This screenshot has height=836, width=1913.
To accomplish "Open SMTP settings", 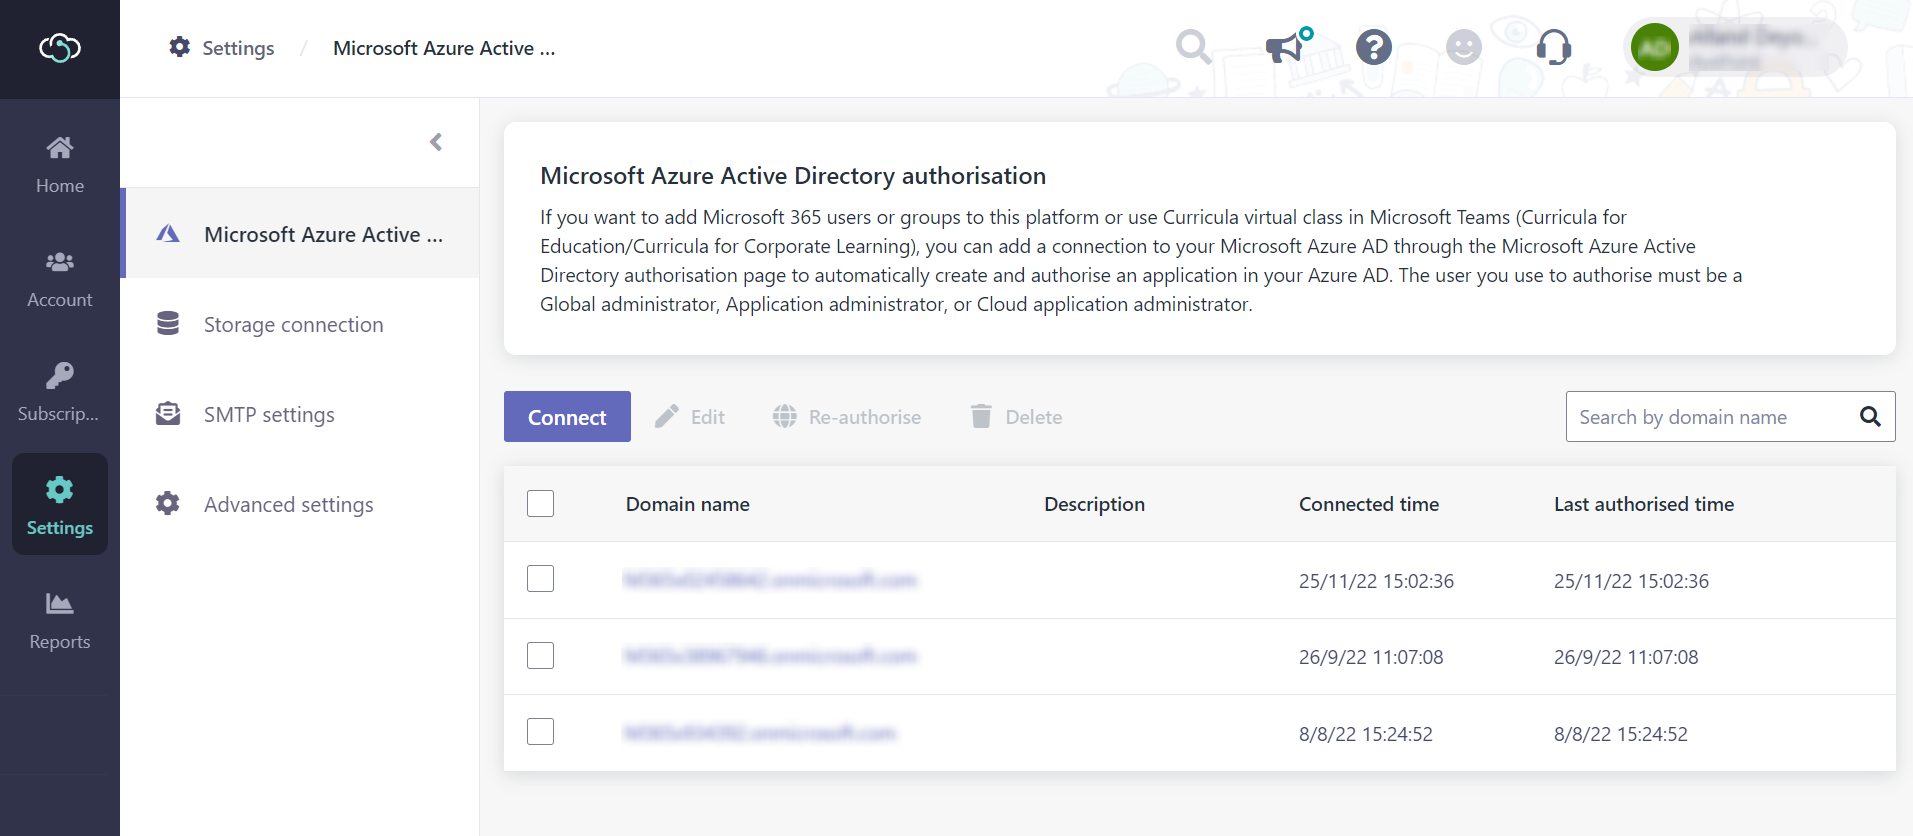I will [301, 414].
